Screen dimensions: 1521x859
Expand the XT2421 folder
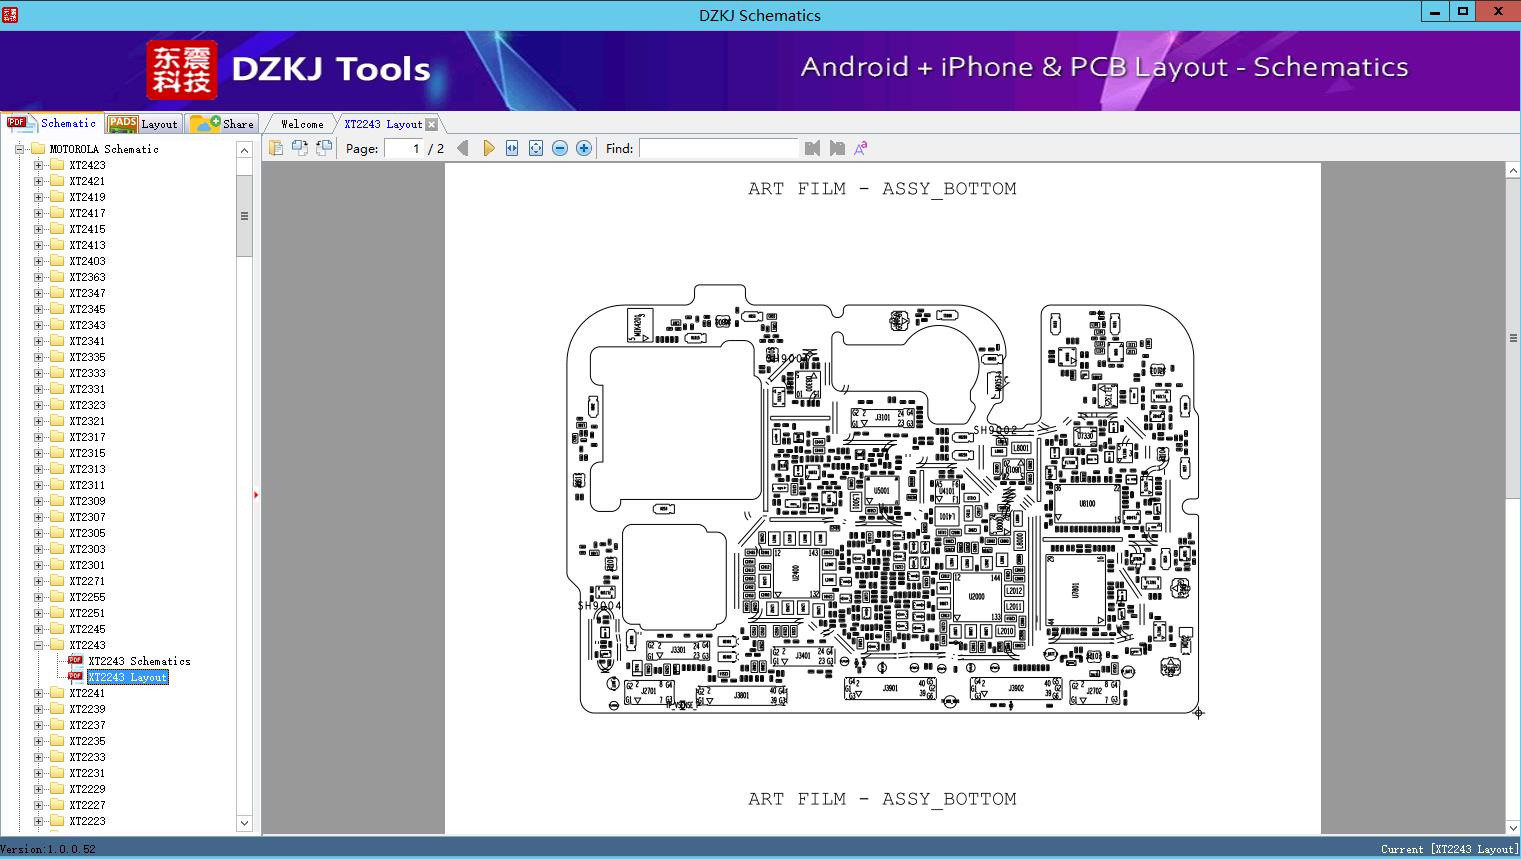pos(38,181)
